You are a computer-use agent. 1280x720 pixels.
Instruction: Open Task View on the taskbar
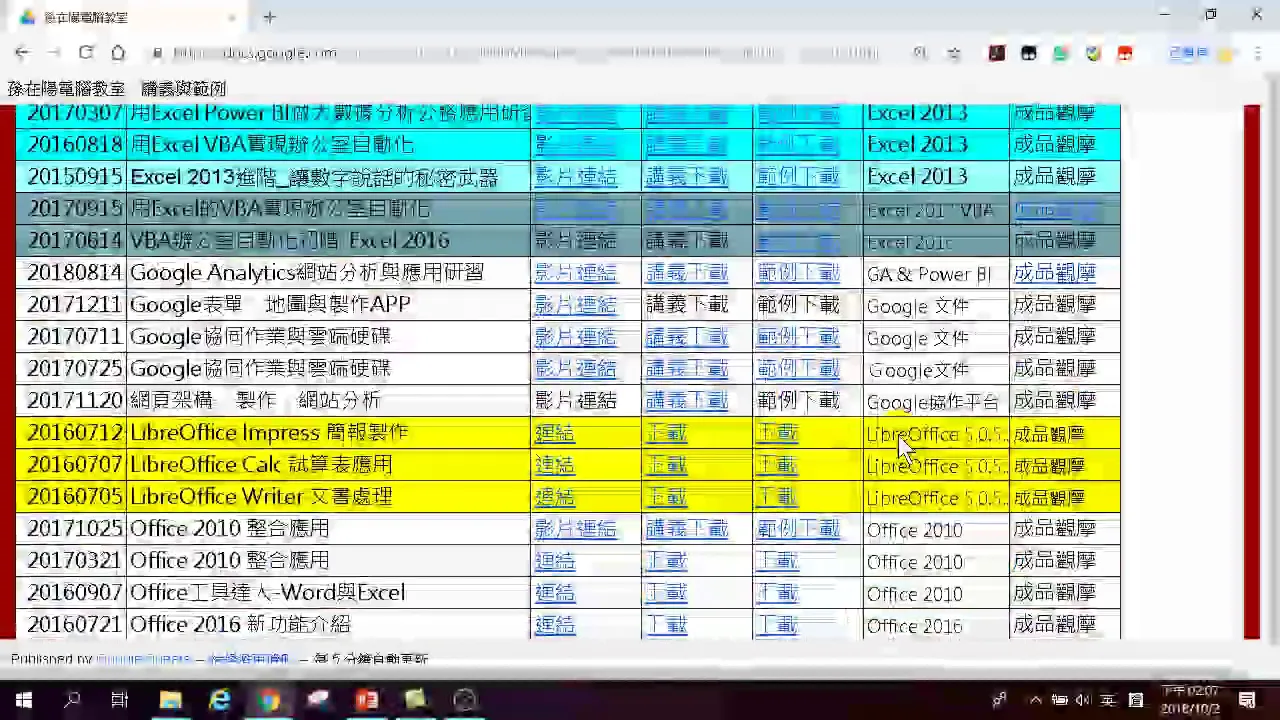[120, 700]
